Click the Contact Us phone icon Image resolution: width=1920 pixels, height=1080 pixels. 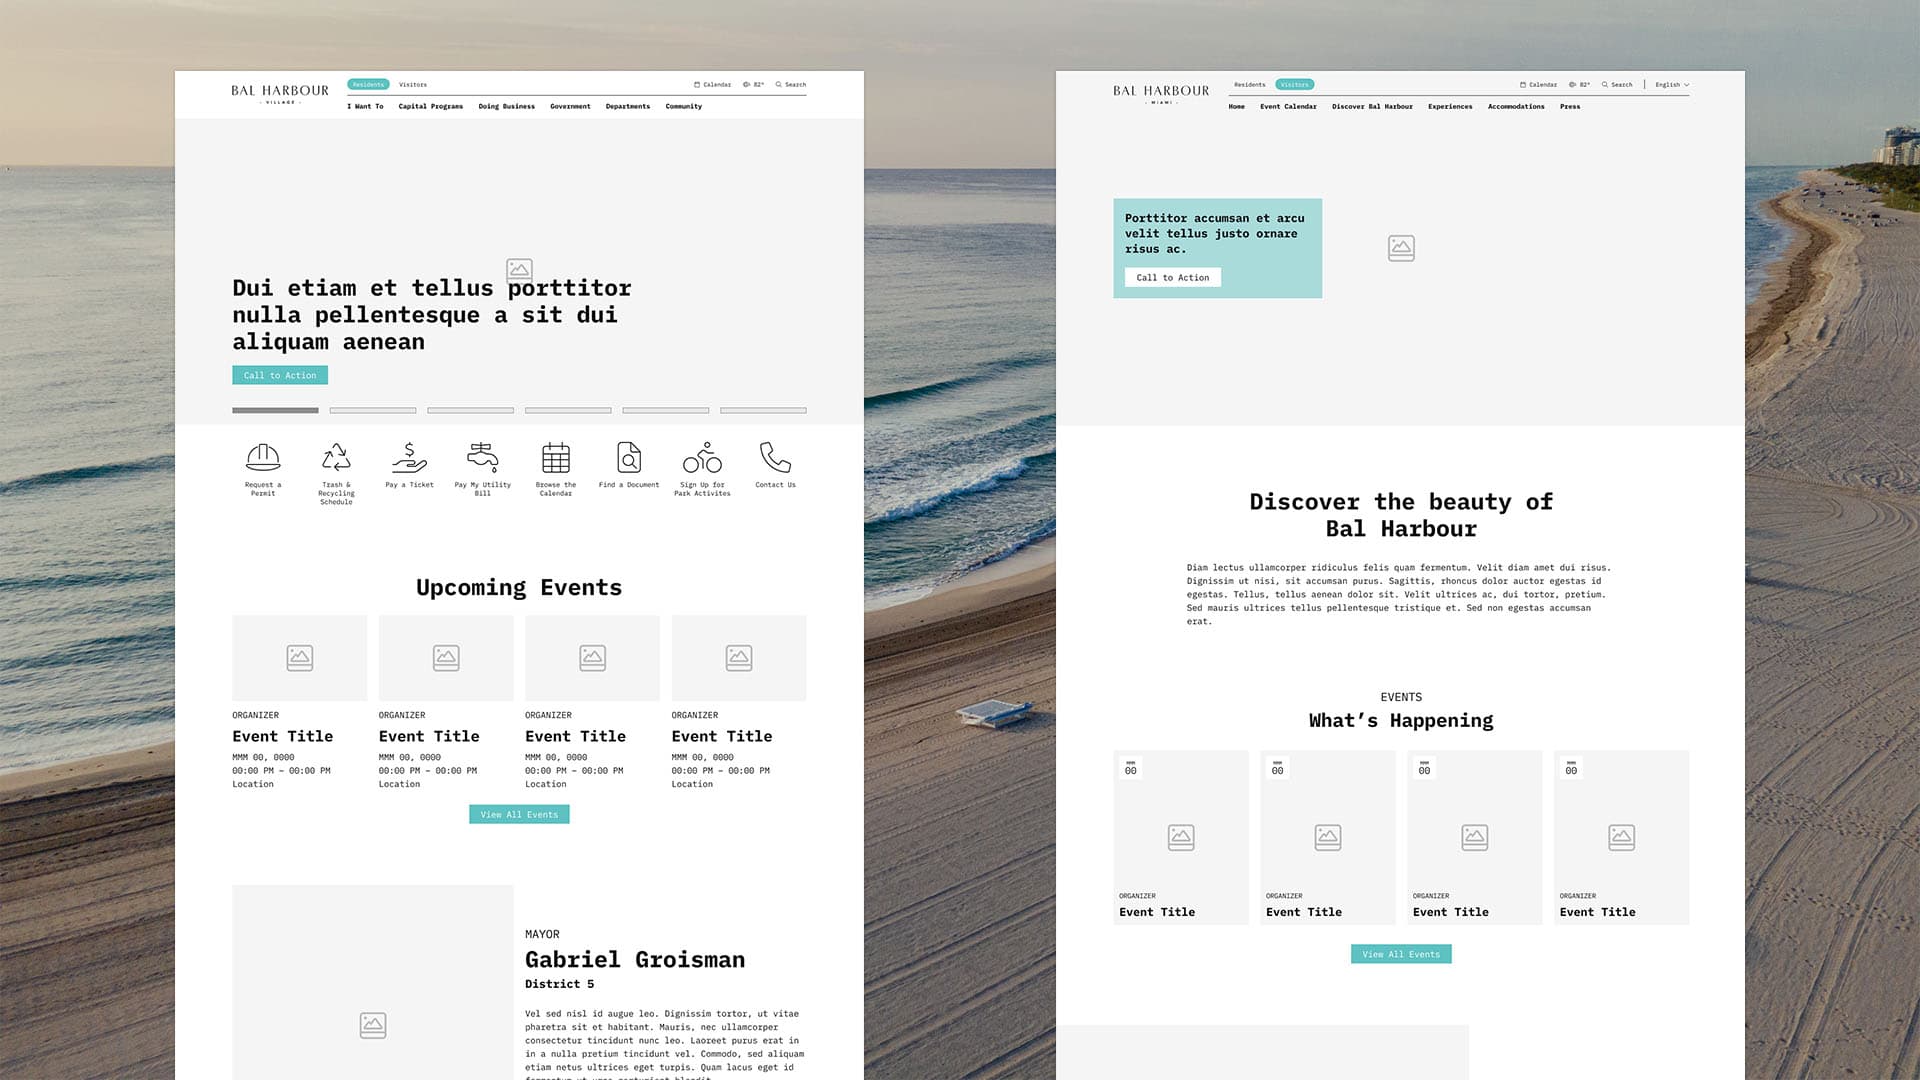point(775,458)
